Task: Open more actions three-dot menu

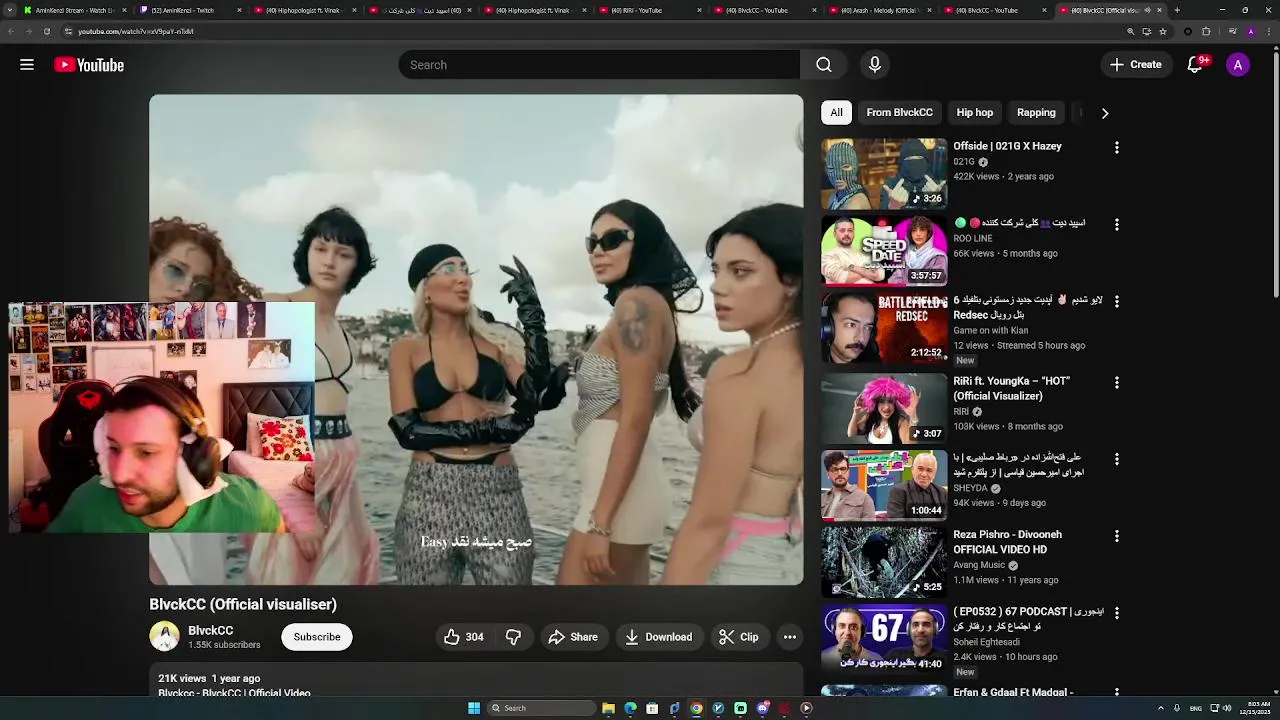Action: pyautogui.click(x=790, y=637)
